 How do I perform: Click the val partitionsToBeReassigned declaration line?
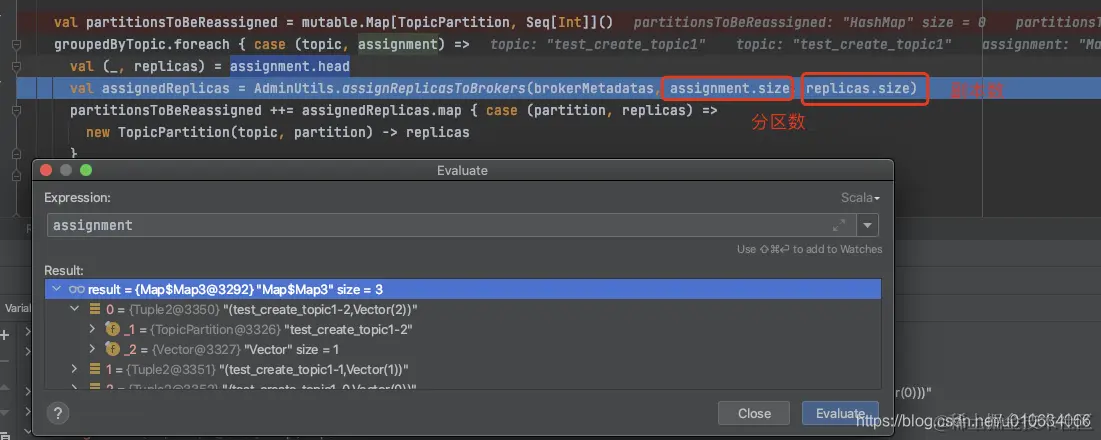point(334,22)
